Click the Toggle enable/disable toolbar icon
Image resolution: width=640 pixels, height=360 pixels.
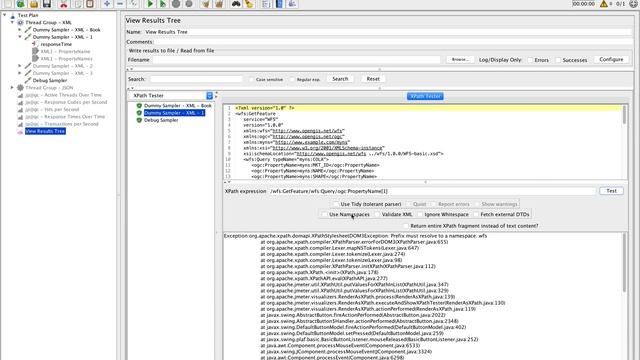pyautogui.click(x=133, y=4)
